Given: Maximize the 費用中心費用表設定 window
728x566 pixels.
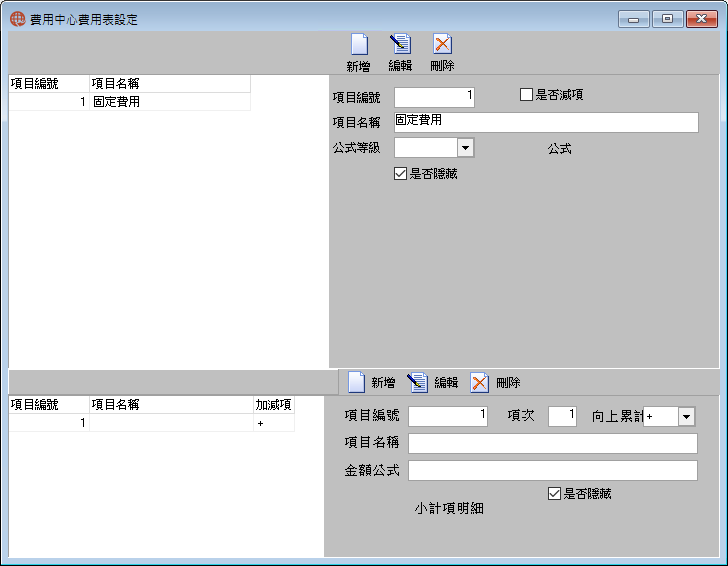Looking at the screenshot, I should point(668,19).
